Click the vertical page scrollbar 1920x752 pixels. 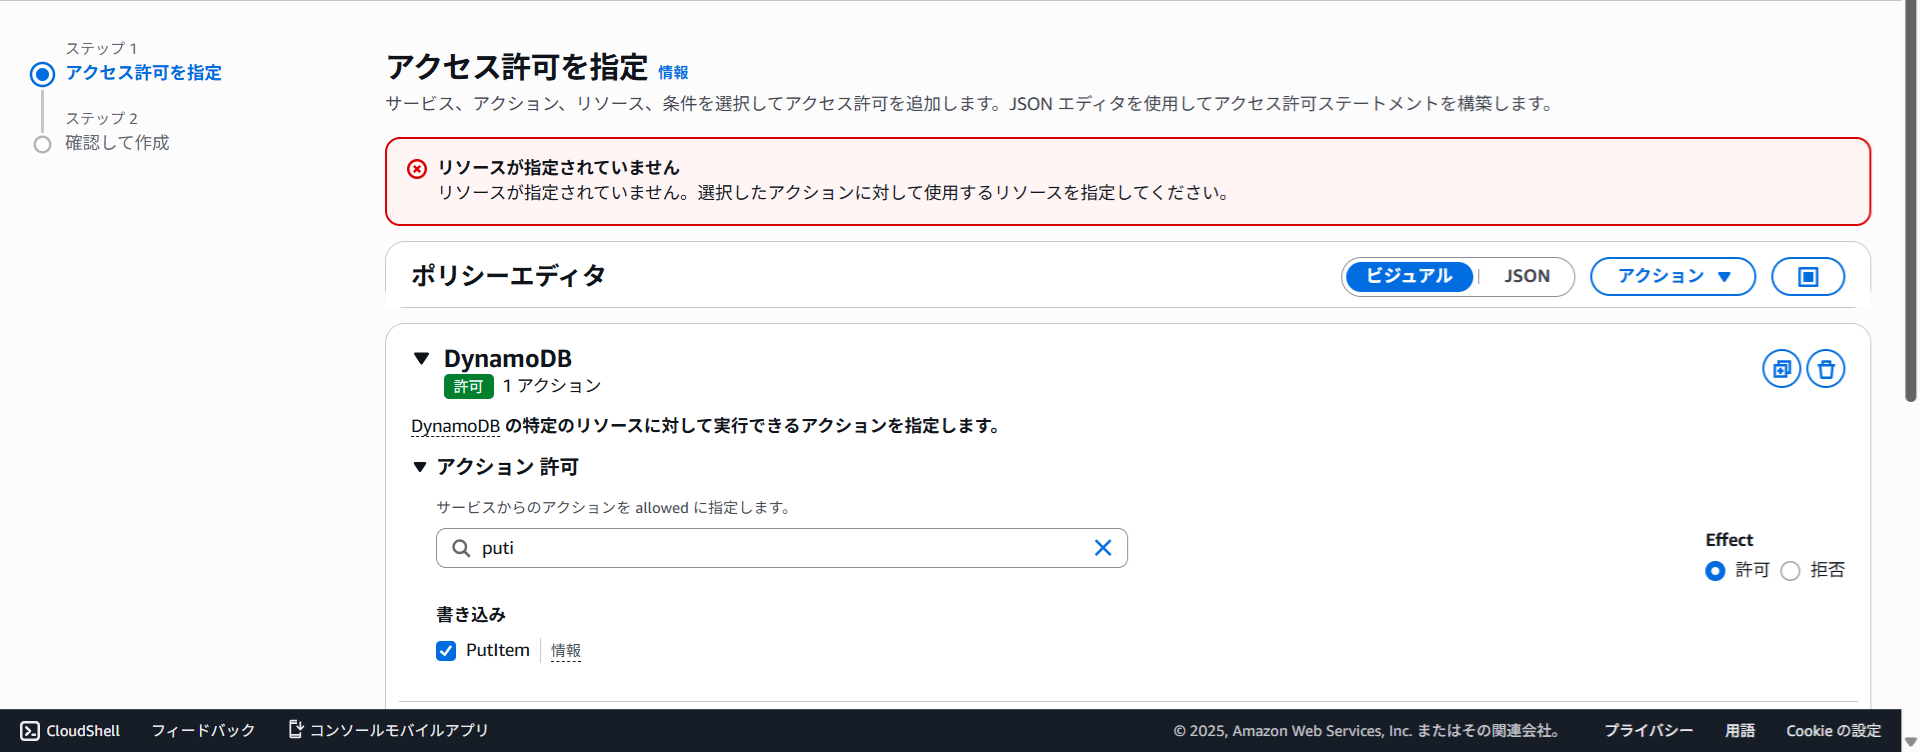(x=1910, y=200)
